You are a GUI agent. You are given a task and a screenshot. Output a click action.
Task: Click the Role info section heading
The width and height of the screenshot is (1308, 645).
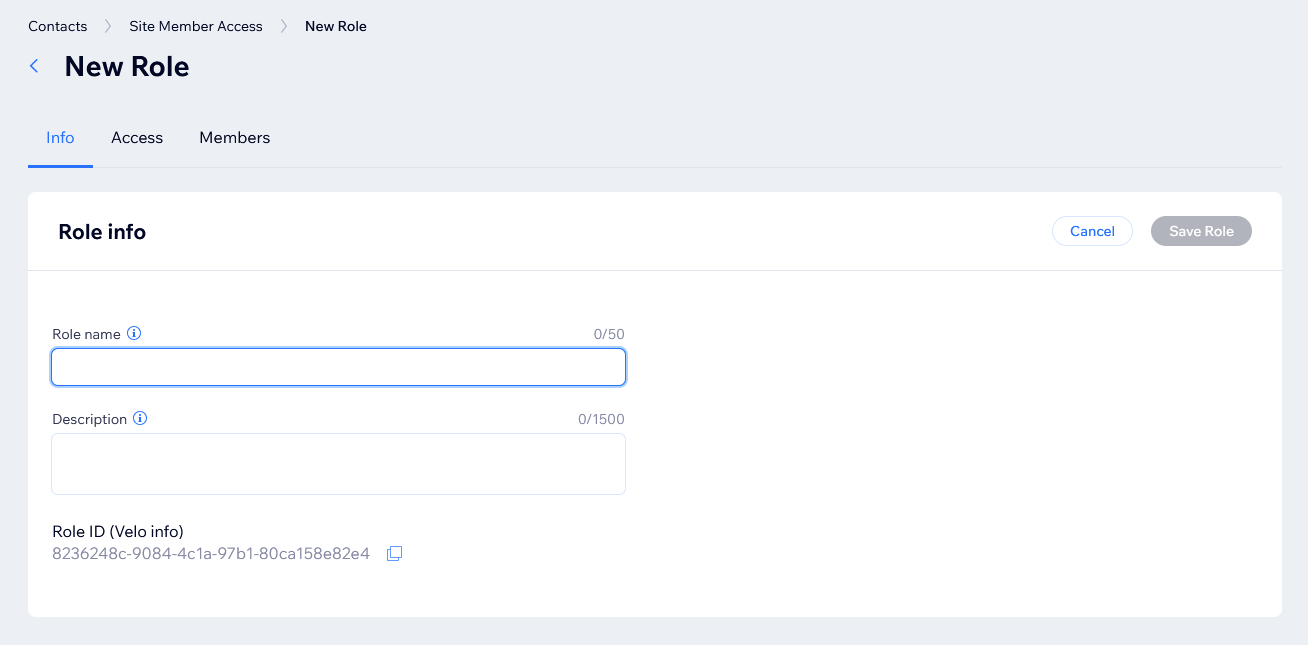click(102, 232)
